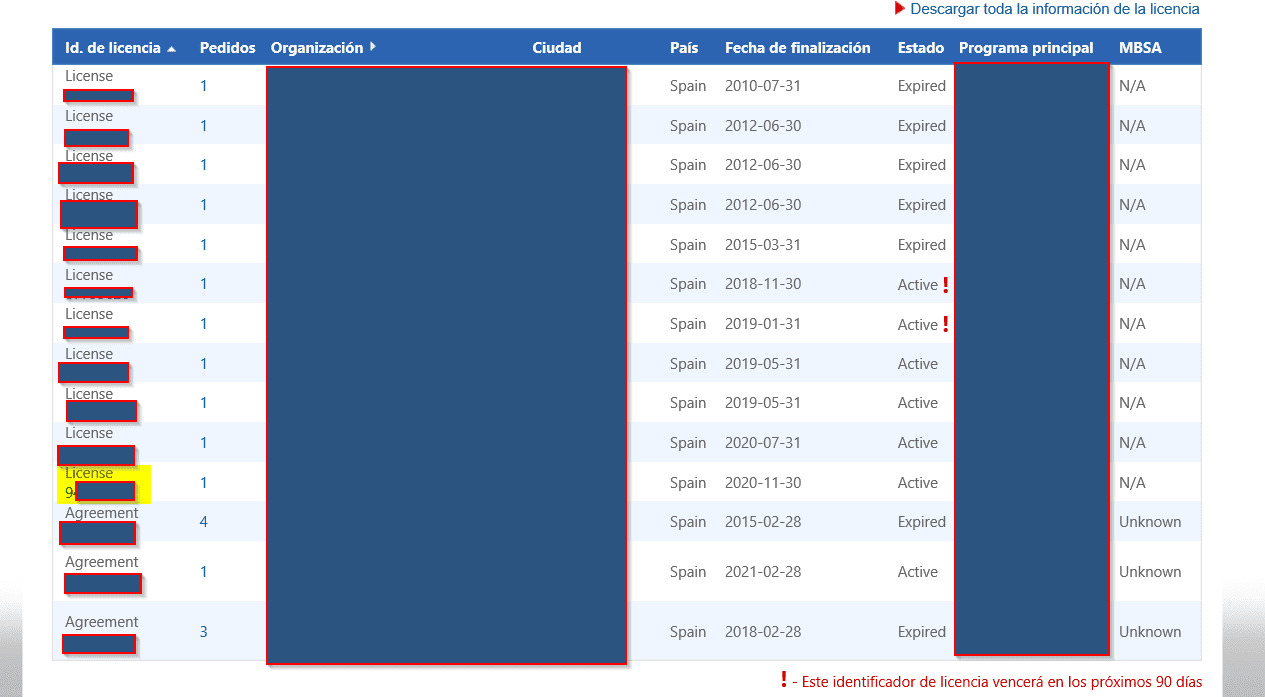Sort by Estado column header
The width and height of the screenshot is (1265, 697).
point(920,48)
